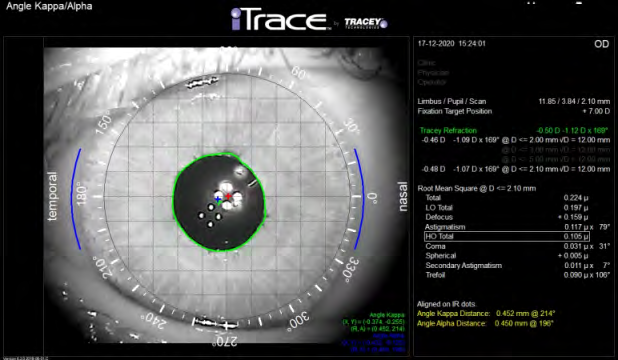Click the 'OD' eye indicator

(x=601, y=44)
